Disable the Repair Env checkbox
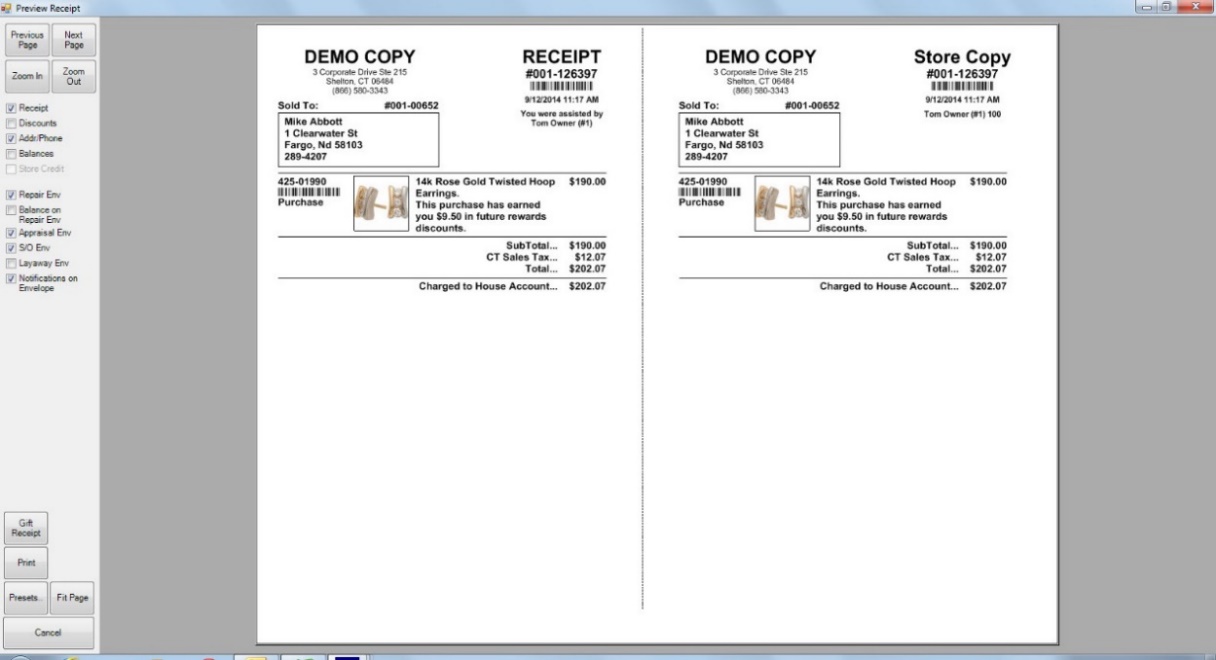Viewport: 1216px width, 660px height. [11, 195]
